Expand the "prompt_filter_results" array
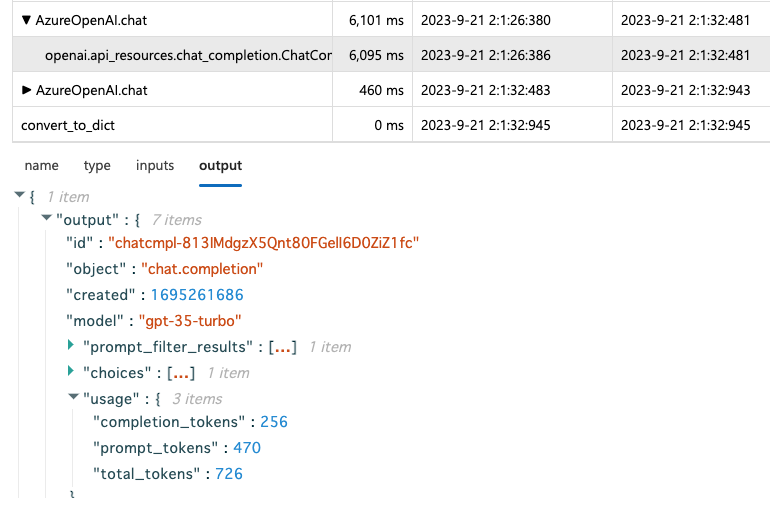Screen dimensions: 770x519 (x=71, y=346)
